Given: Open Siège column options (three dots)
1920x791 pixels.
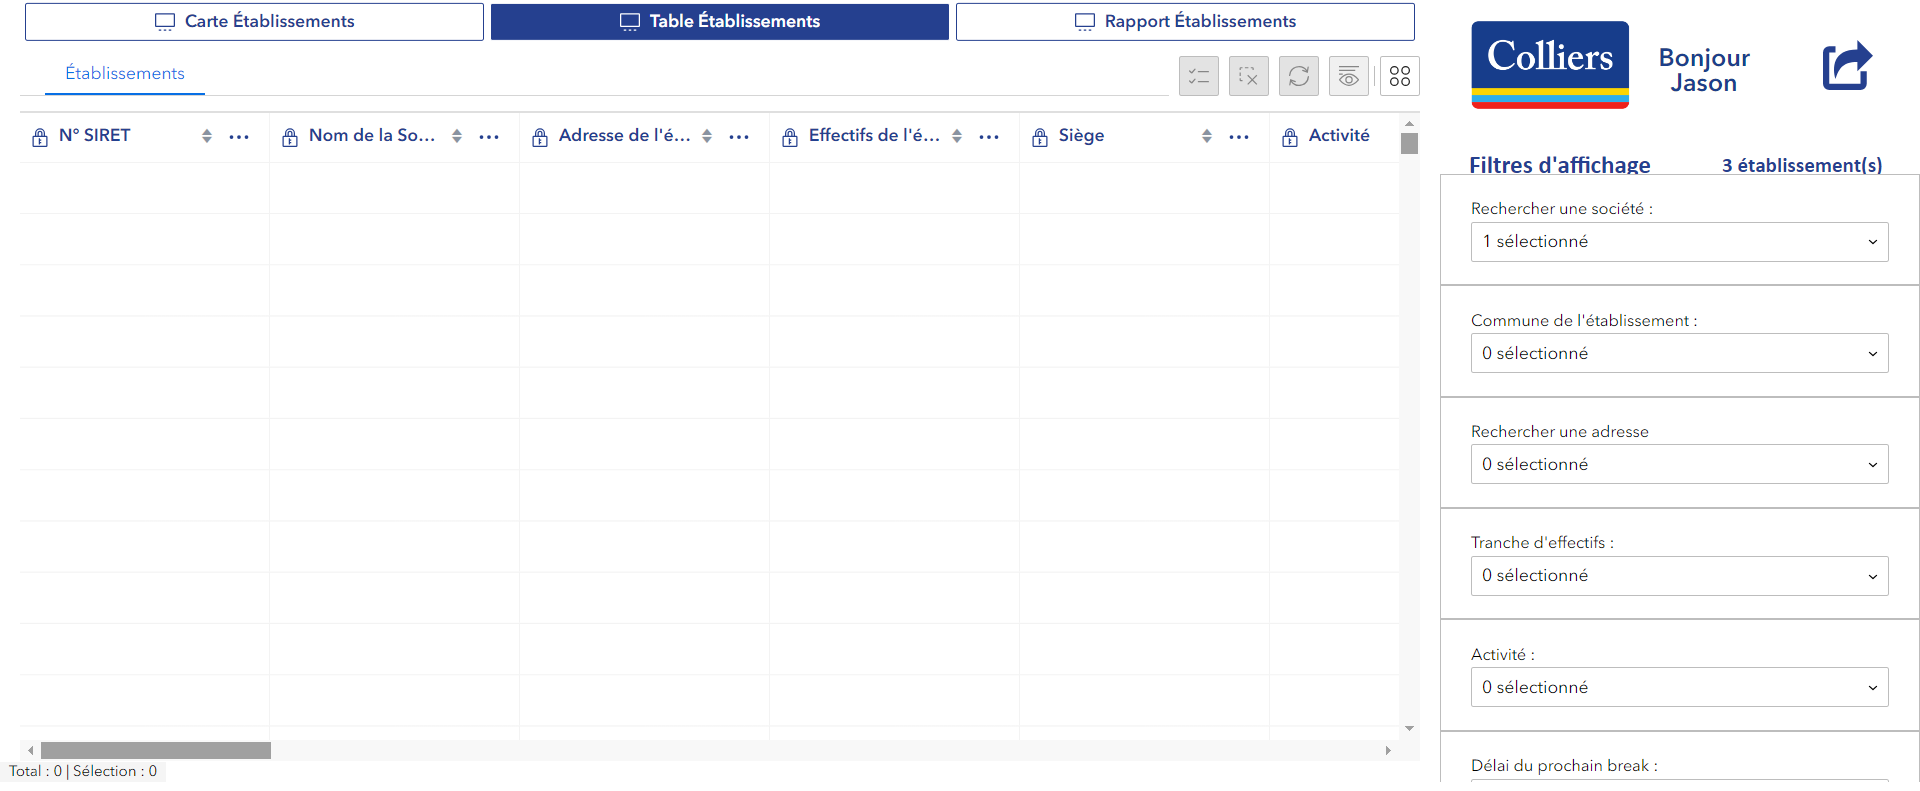Looking at the screenshot, I should click(x=1239, y=137).
